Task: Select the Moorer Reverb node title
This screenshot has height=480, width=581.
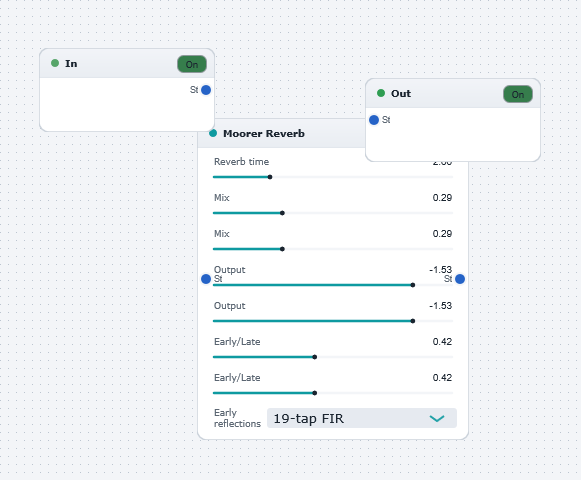Action: 264,133
